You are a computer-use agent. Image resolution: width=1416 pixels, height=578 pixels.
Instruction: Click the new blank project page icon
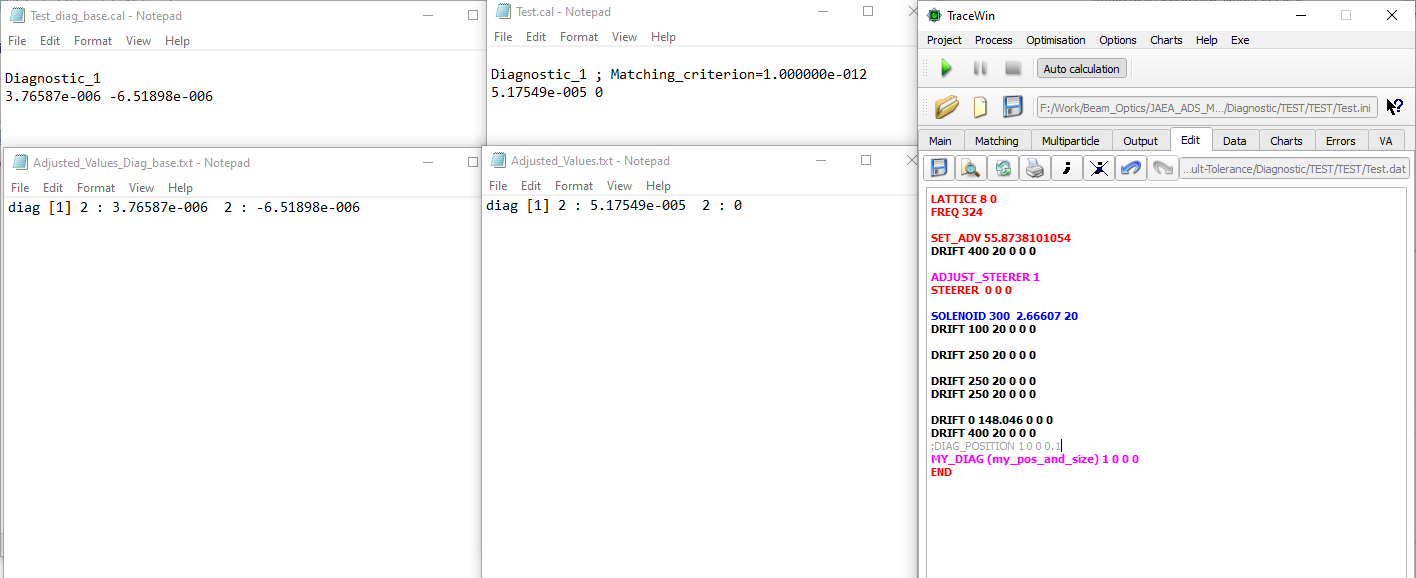[980, 107]
